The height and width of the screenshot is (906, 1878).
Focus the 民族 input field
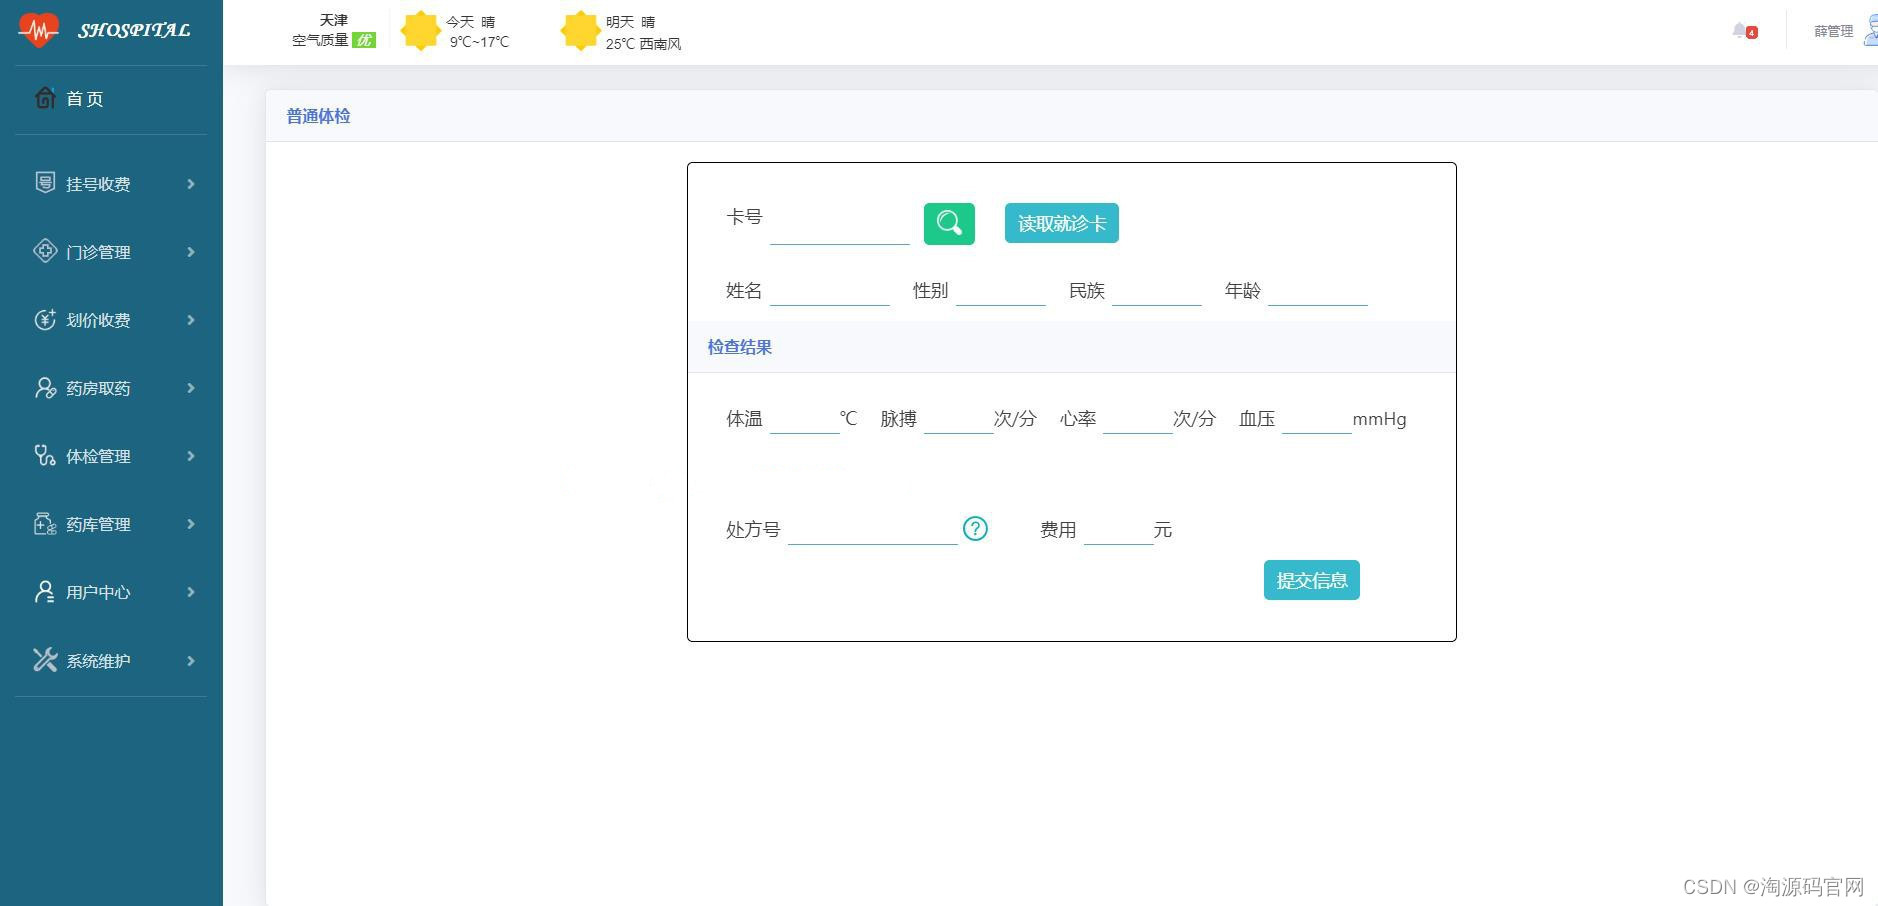click(1157, 291)
